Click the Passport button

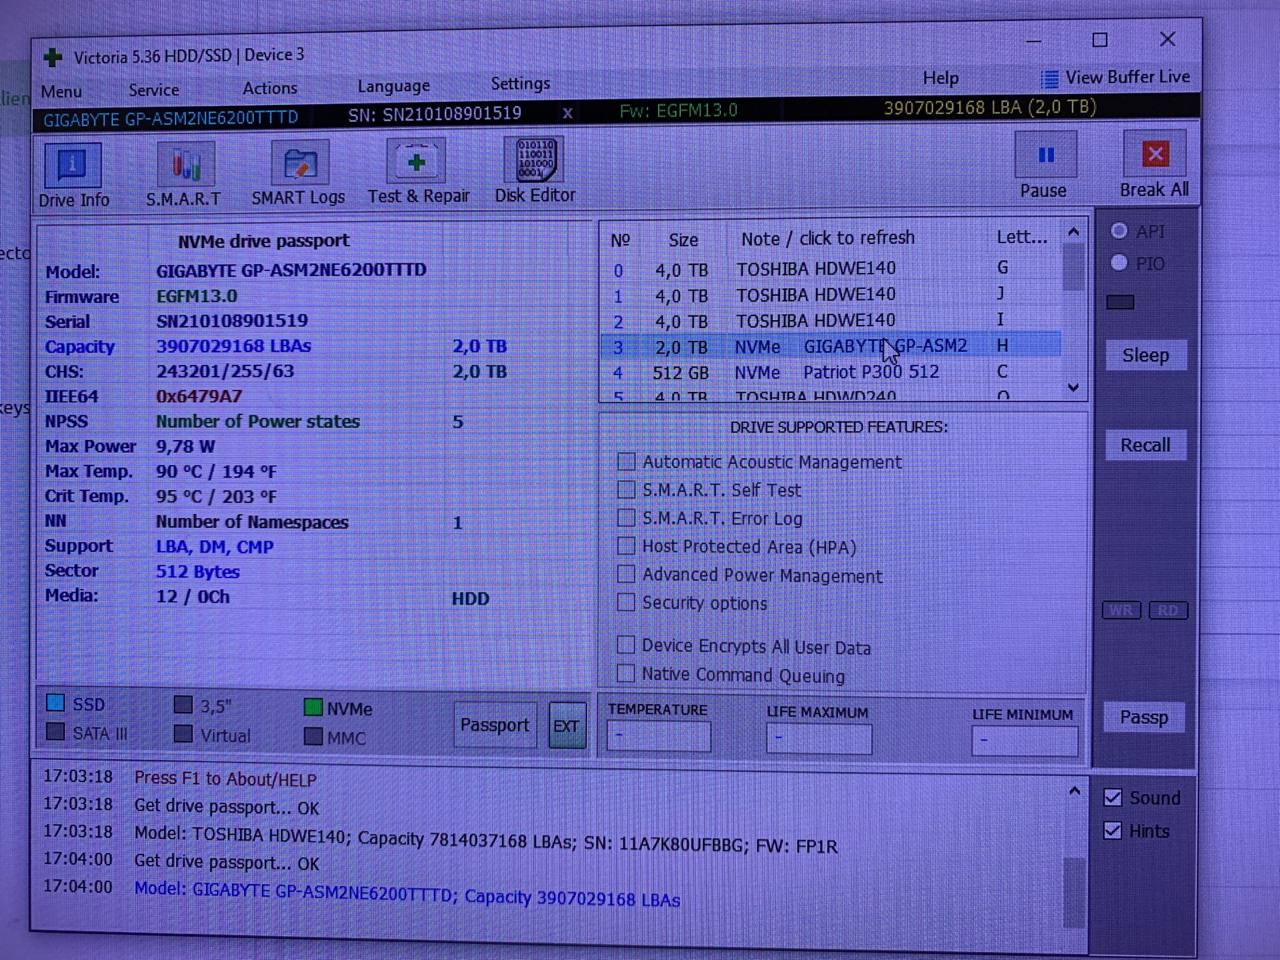pyautogui.click(x=494, y=725)
